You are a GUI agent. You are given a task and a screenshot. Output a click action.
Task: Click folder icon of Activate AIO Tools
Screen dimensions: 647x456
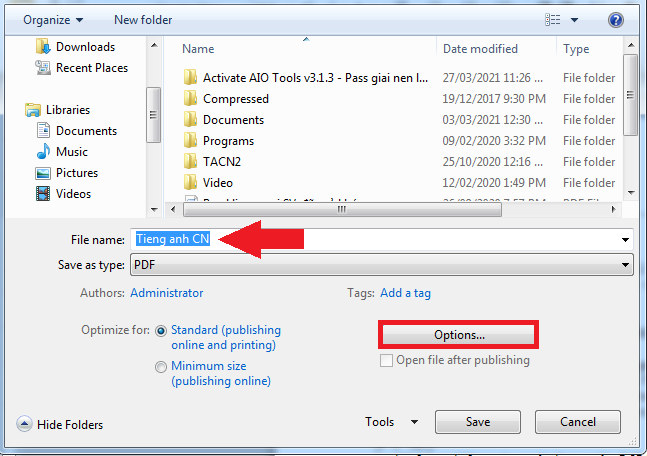click(190, 78)
